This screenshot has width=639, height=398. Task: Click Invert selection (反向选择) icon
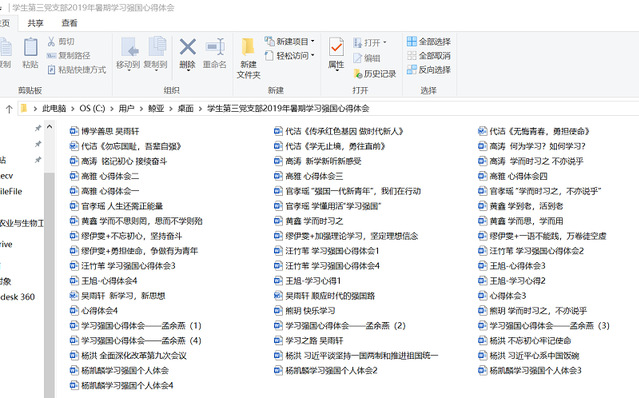point(412,70)
